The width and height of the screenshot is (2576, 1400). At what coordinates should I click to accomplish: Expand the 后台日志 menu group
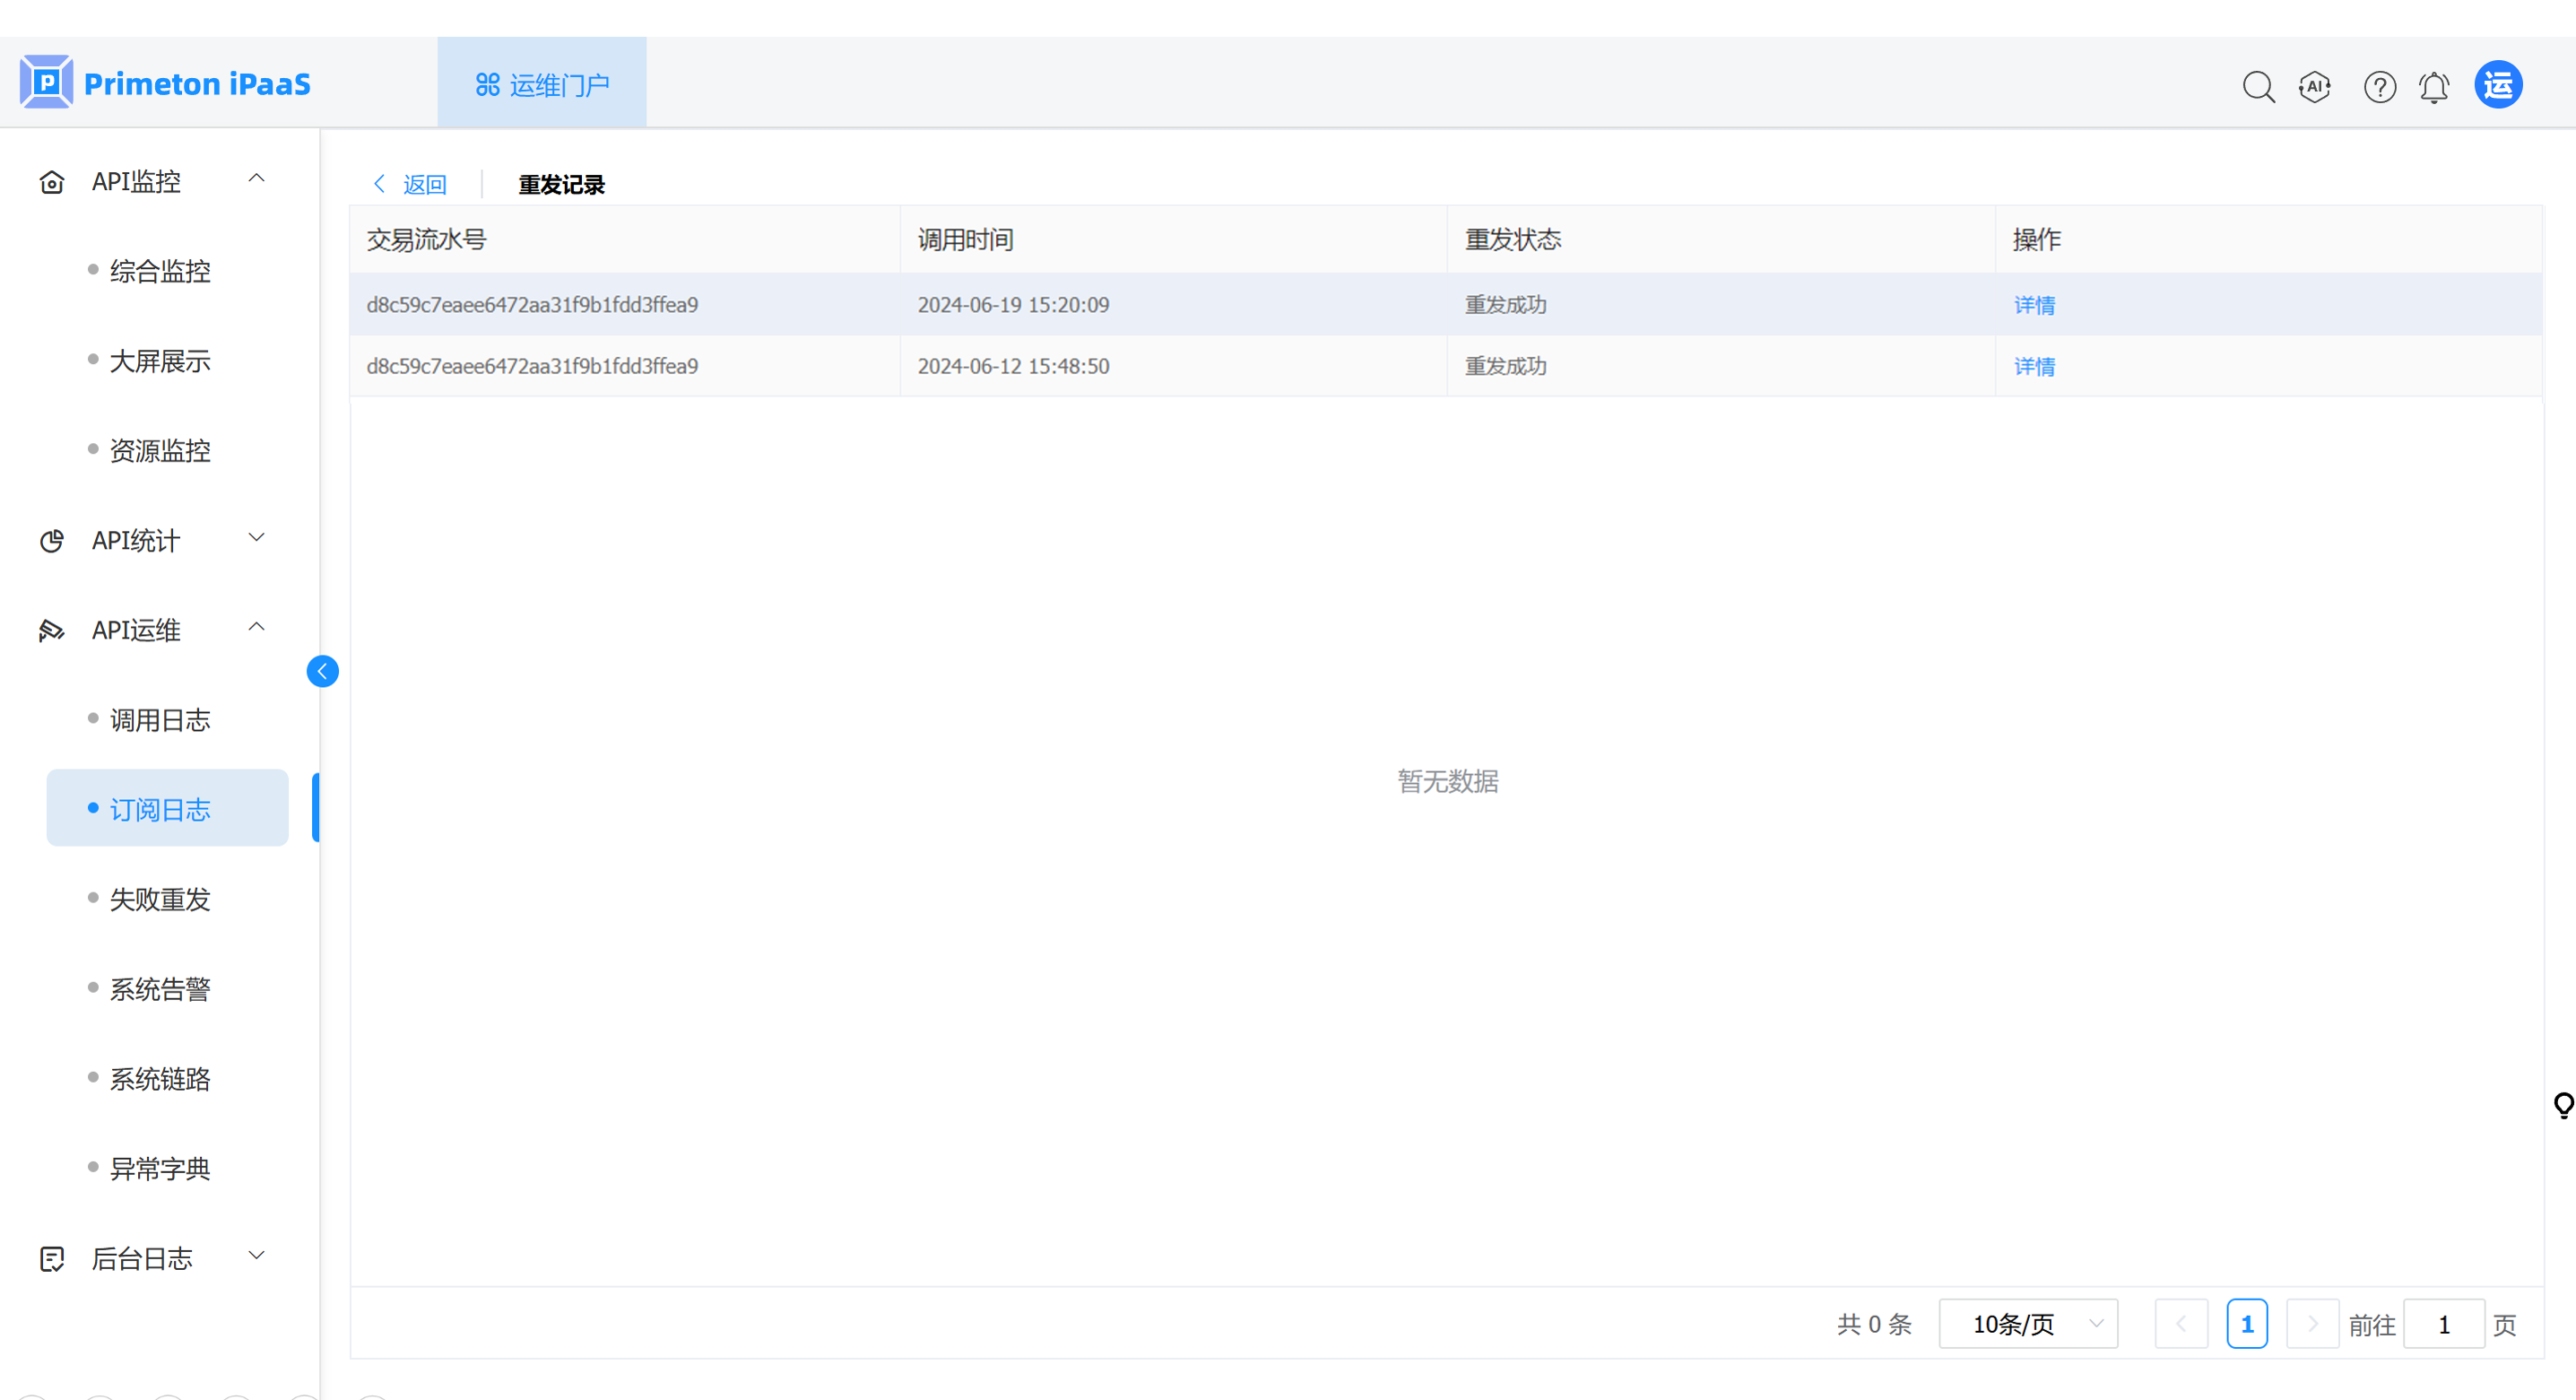tap(256, 1256)
